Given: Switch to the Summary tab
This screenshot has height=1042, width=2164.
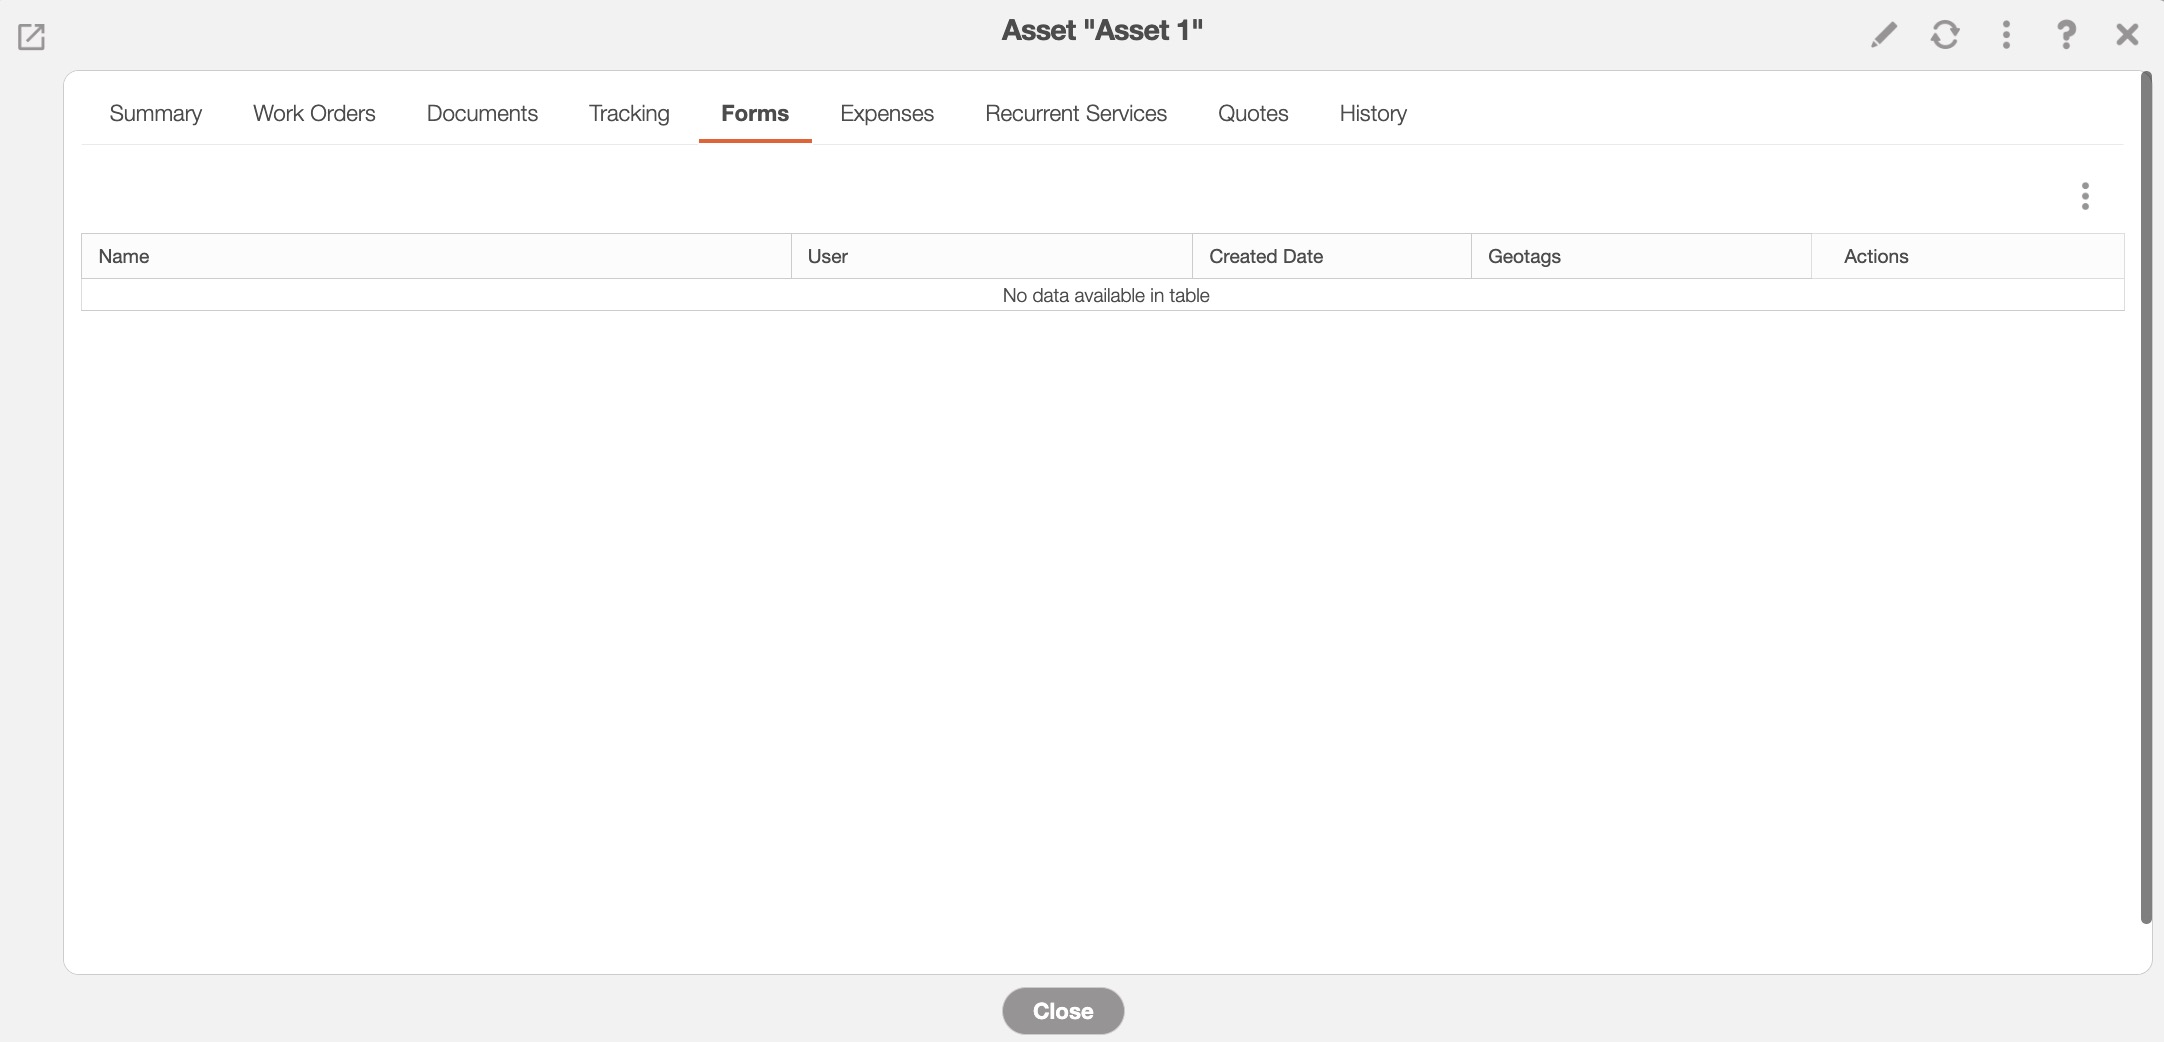Looking at the screenshot, I should [155, 114].
